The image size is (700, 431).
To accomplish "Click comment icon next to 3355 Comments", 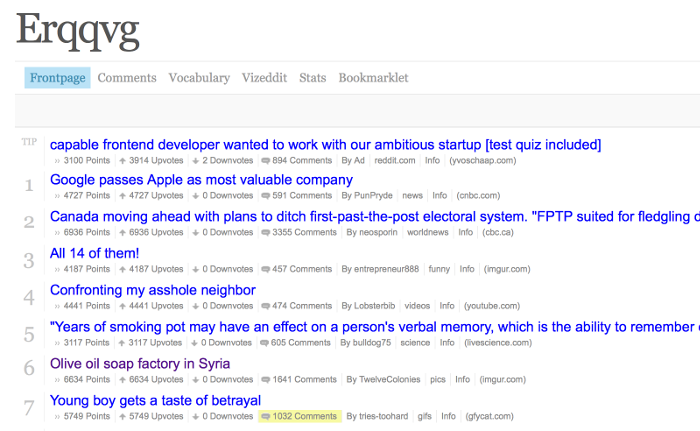I will 266,233.
